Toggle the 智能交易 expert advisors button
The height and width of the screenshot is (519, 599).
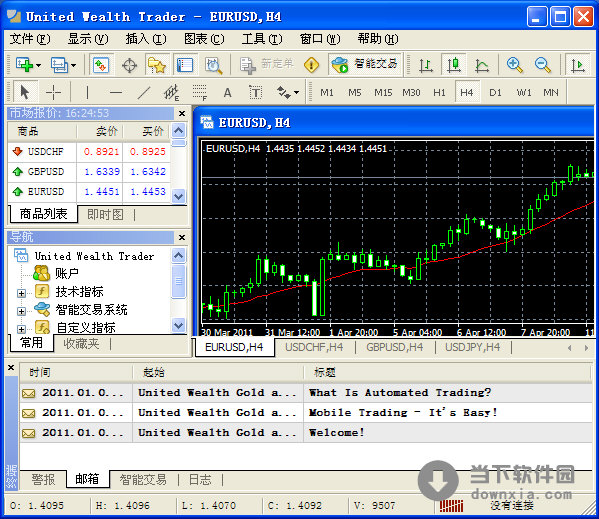coord(365,64)
